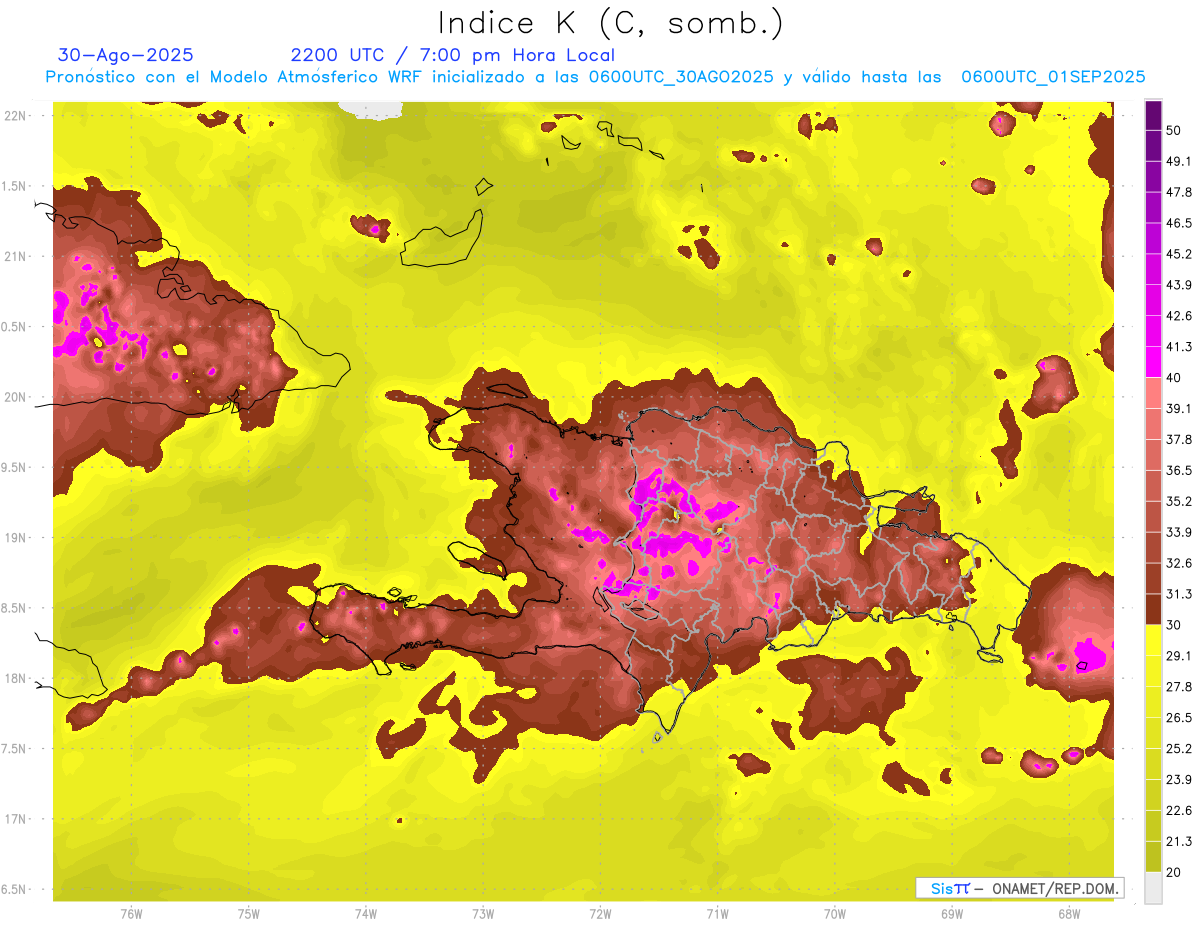Pick the magenta swatch between 40 and 41.3
1200x927 pixels.
[1153, 362]
